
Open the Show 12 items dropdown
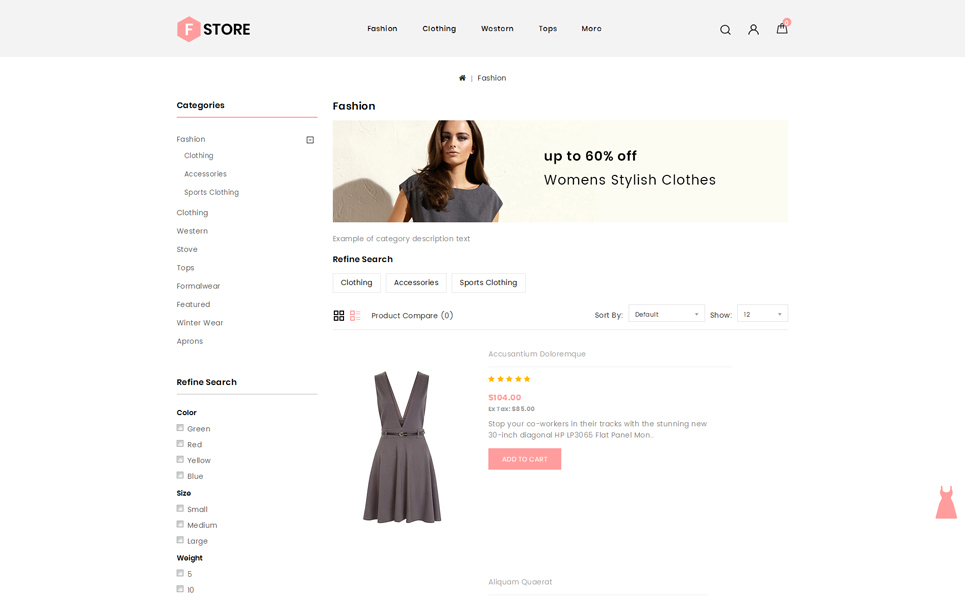pos(763,314)
